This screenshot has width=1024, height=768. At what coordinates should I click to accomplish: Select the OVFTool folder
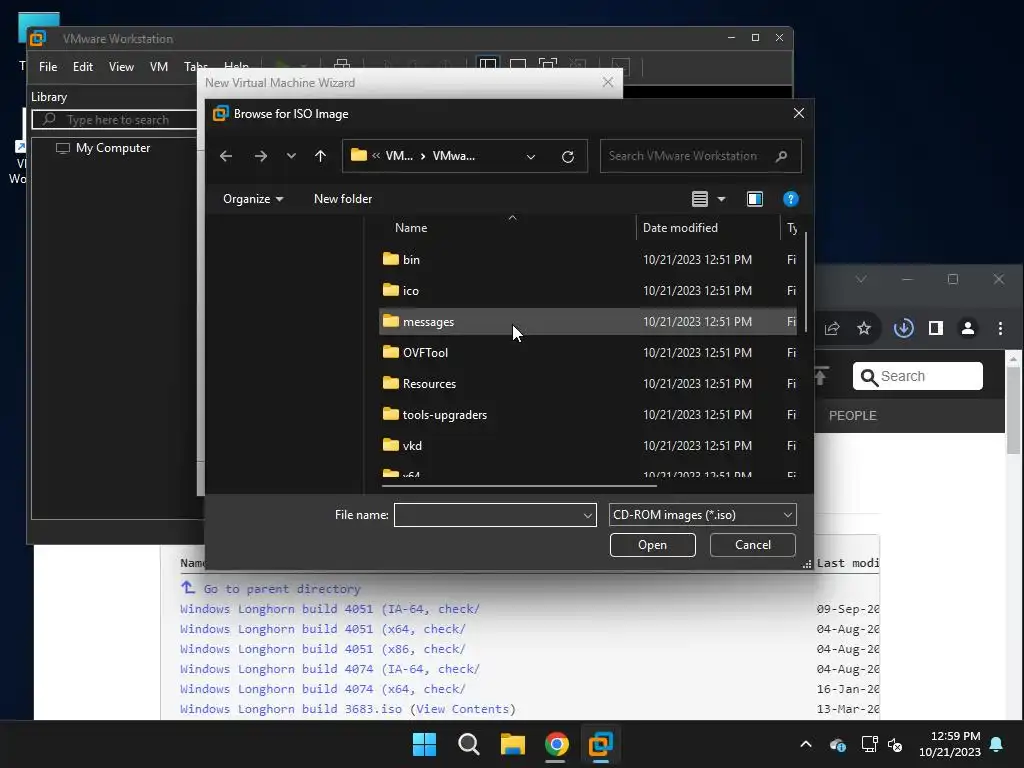tap(588, 353)
